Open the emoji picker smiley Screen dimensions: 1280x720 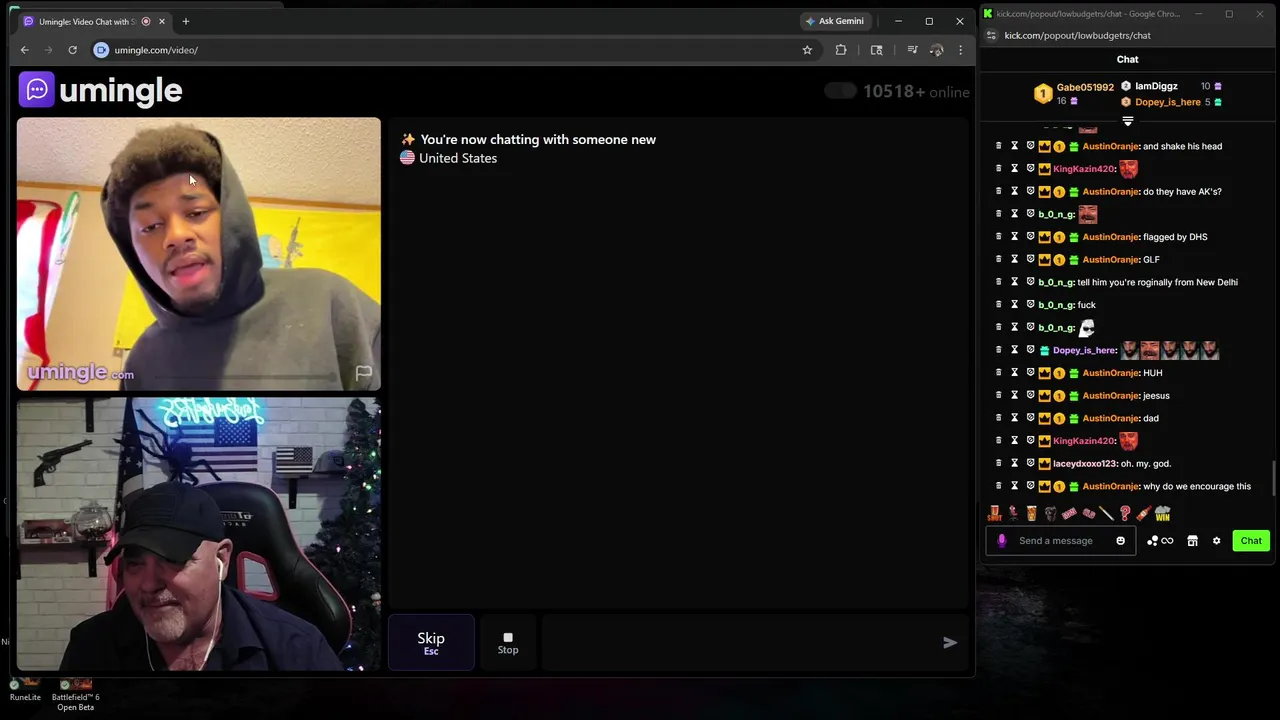pyautogui.click(x=1120, y=541)
